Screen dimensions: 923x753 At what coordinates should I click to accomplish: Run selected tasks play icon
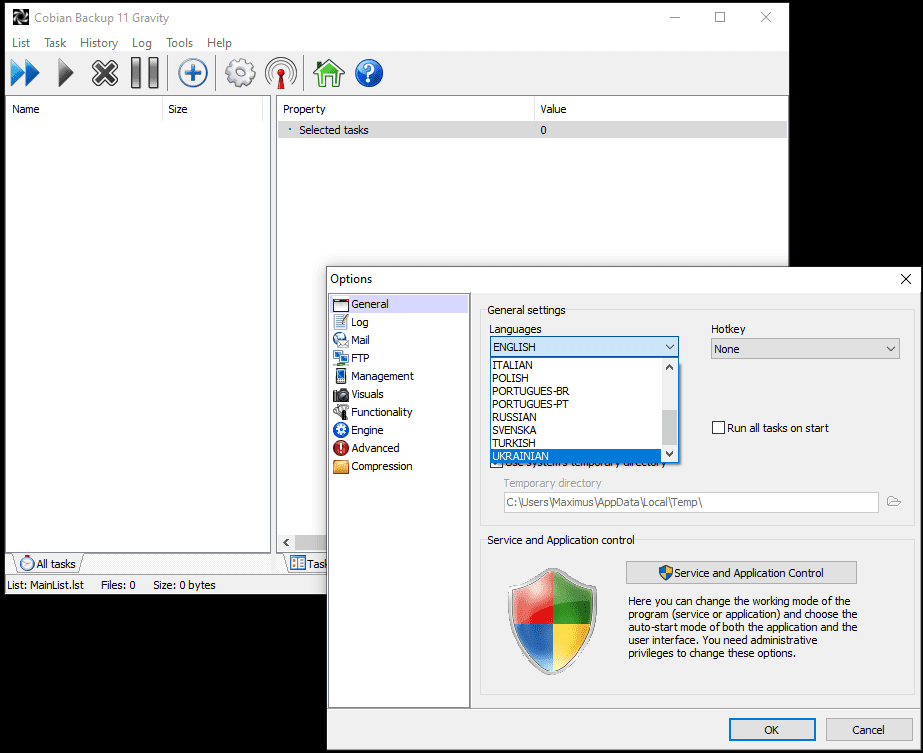coord(65,74)
